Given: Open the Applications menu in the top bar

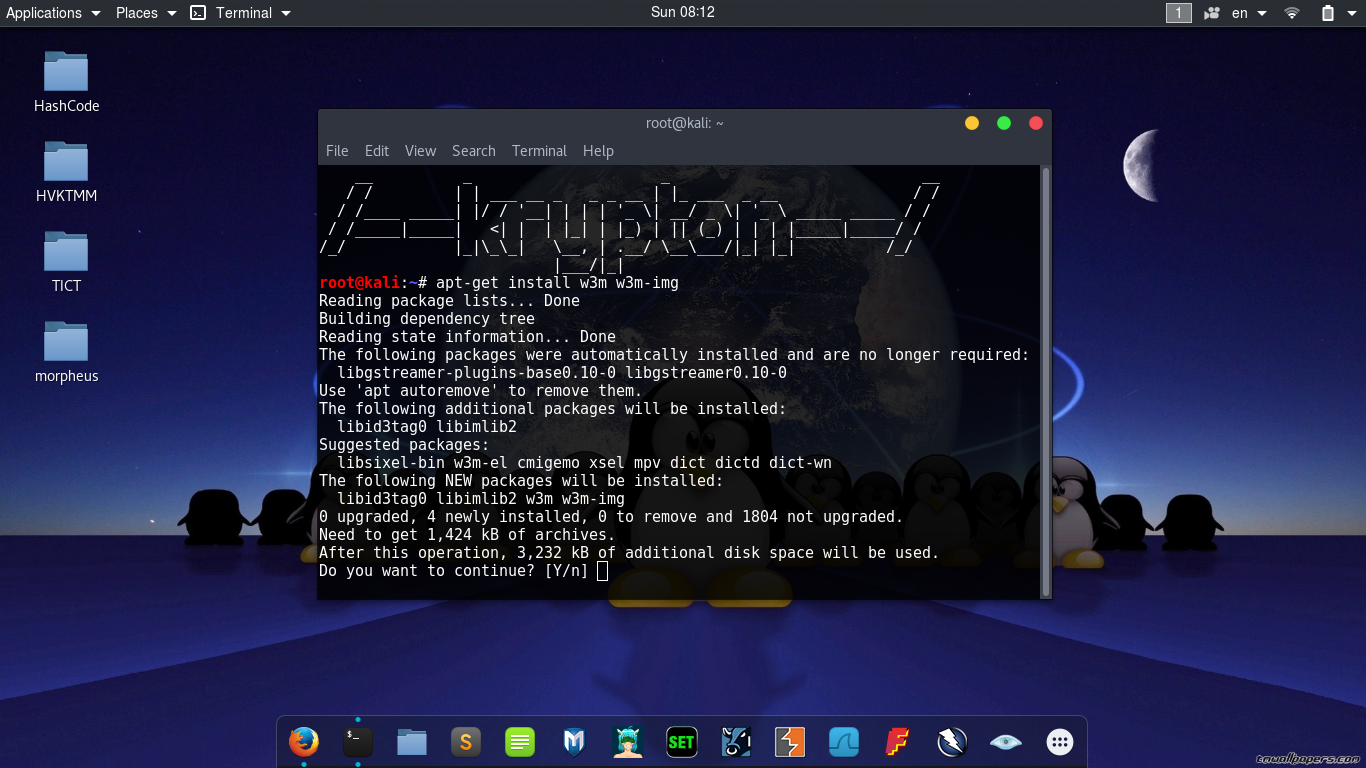Looking at the screenshot, I should coord(53,13).
